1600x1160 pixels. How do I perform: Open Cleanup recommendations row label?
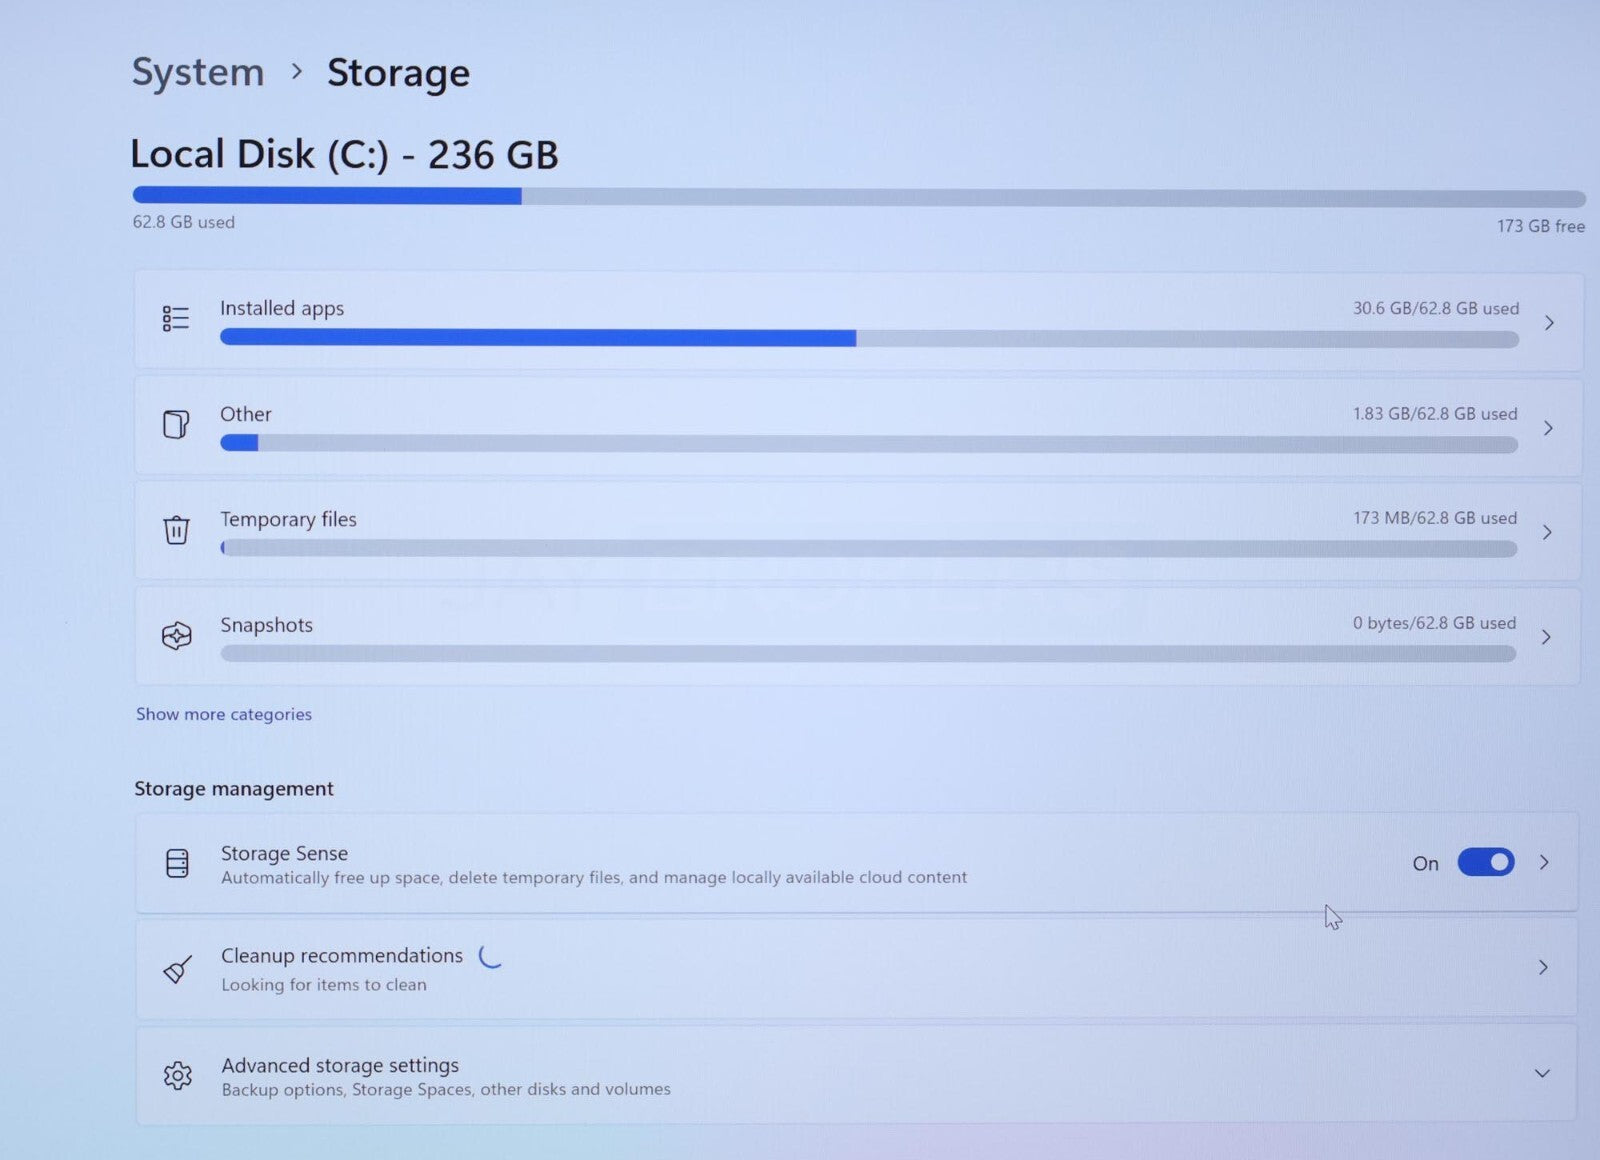[x=342, y=955]
